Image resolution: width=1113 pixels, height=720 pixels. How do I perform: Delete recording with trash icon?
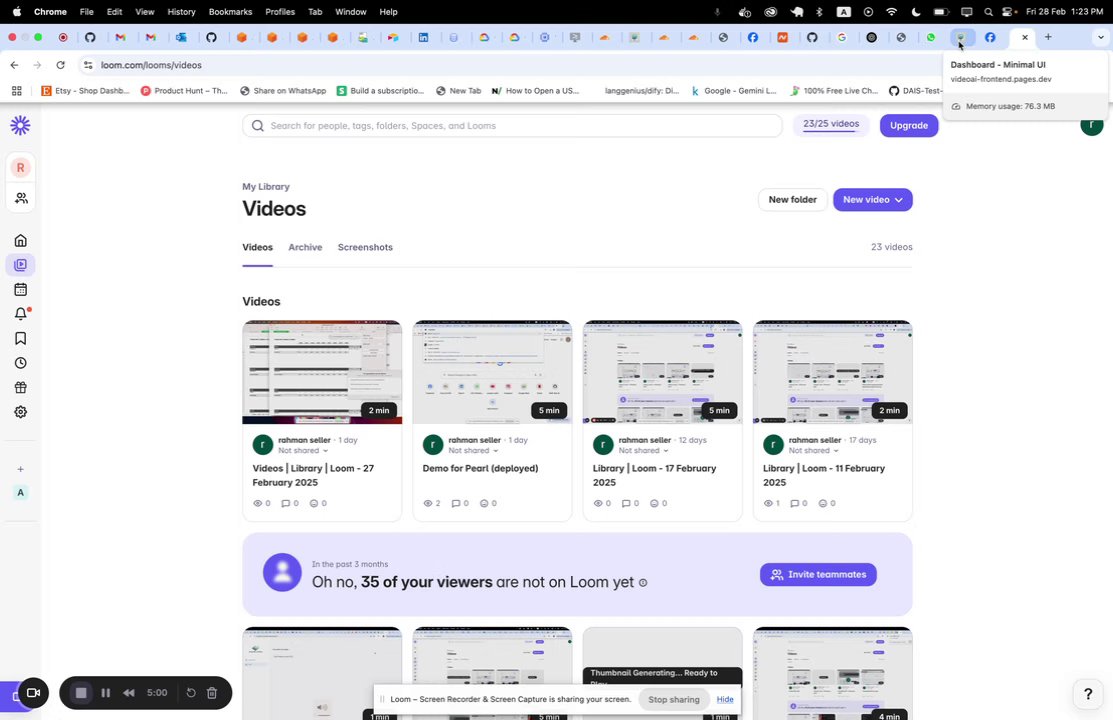(x=212, y=693)
